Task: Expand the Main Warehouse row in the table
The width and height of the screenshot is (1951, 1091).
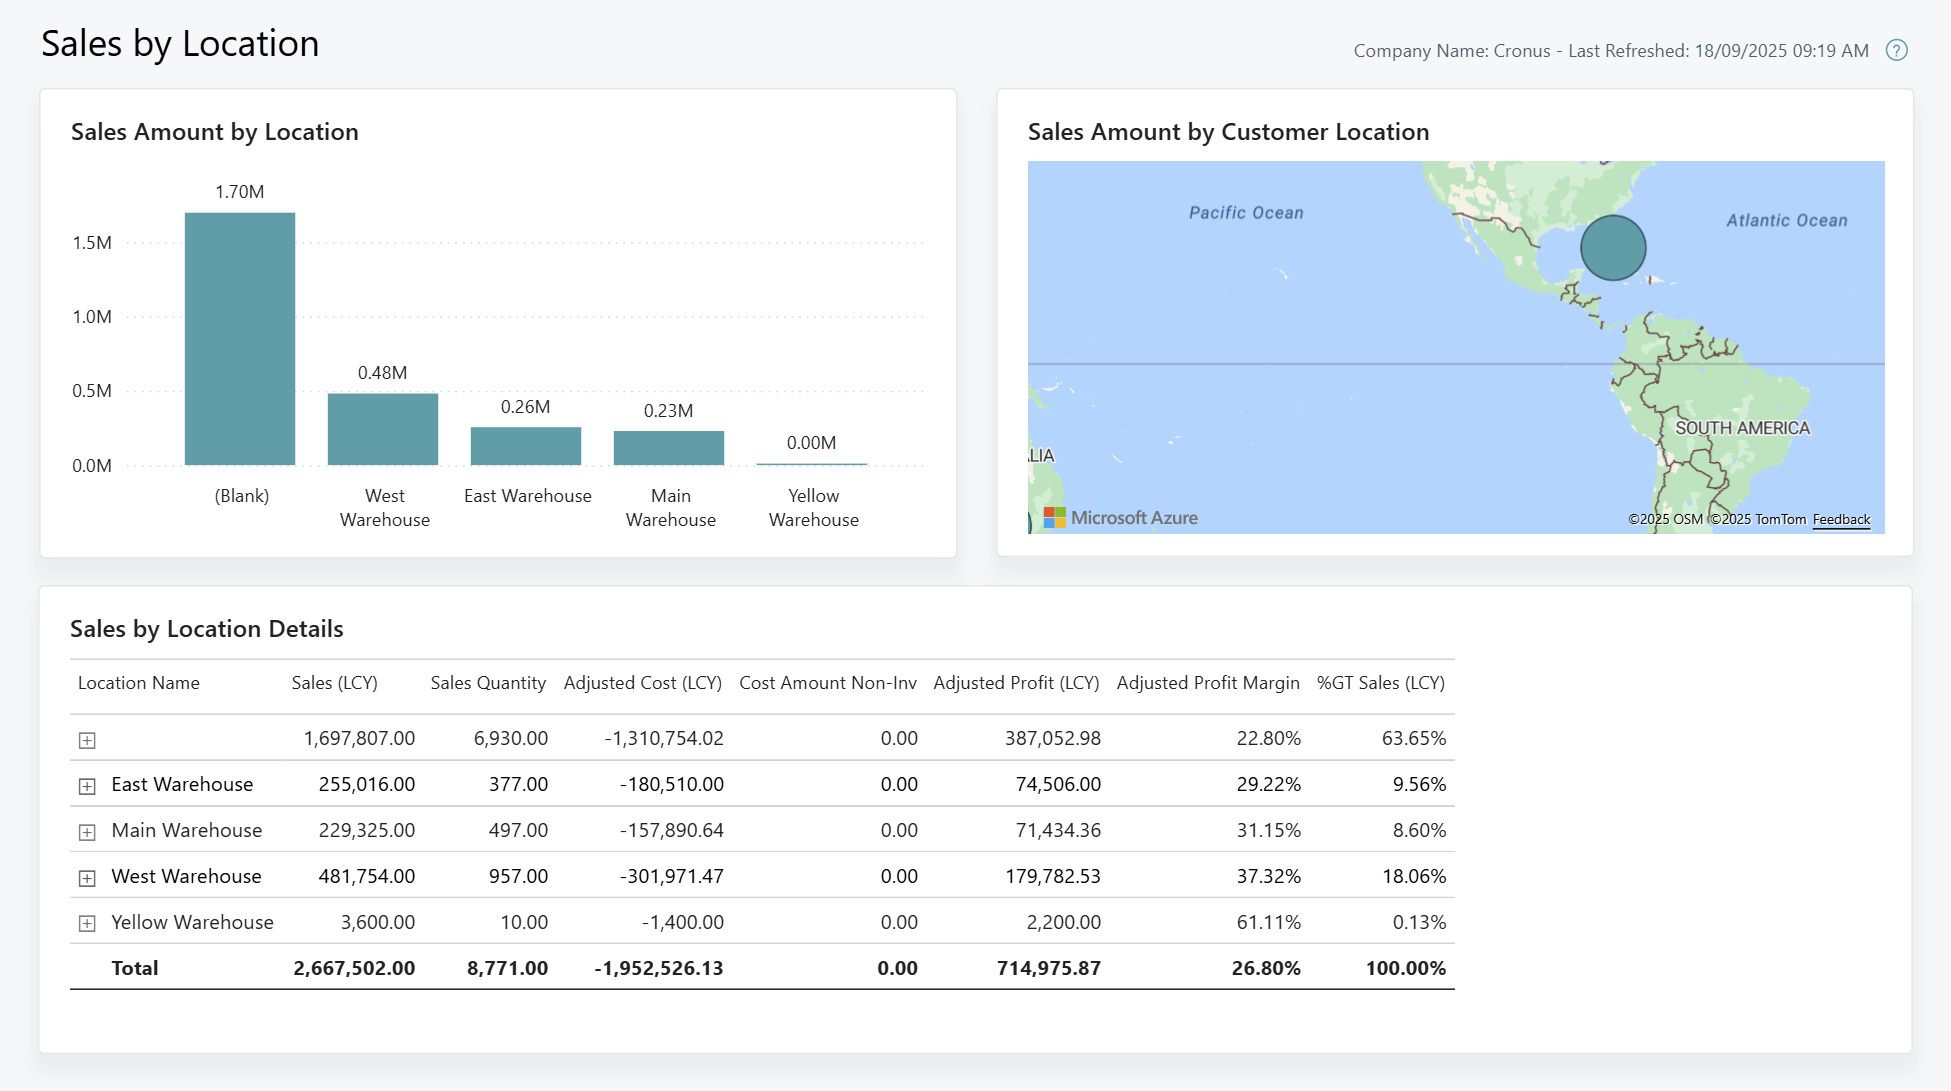Action: pyautogui.click(x=87, y=831)
